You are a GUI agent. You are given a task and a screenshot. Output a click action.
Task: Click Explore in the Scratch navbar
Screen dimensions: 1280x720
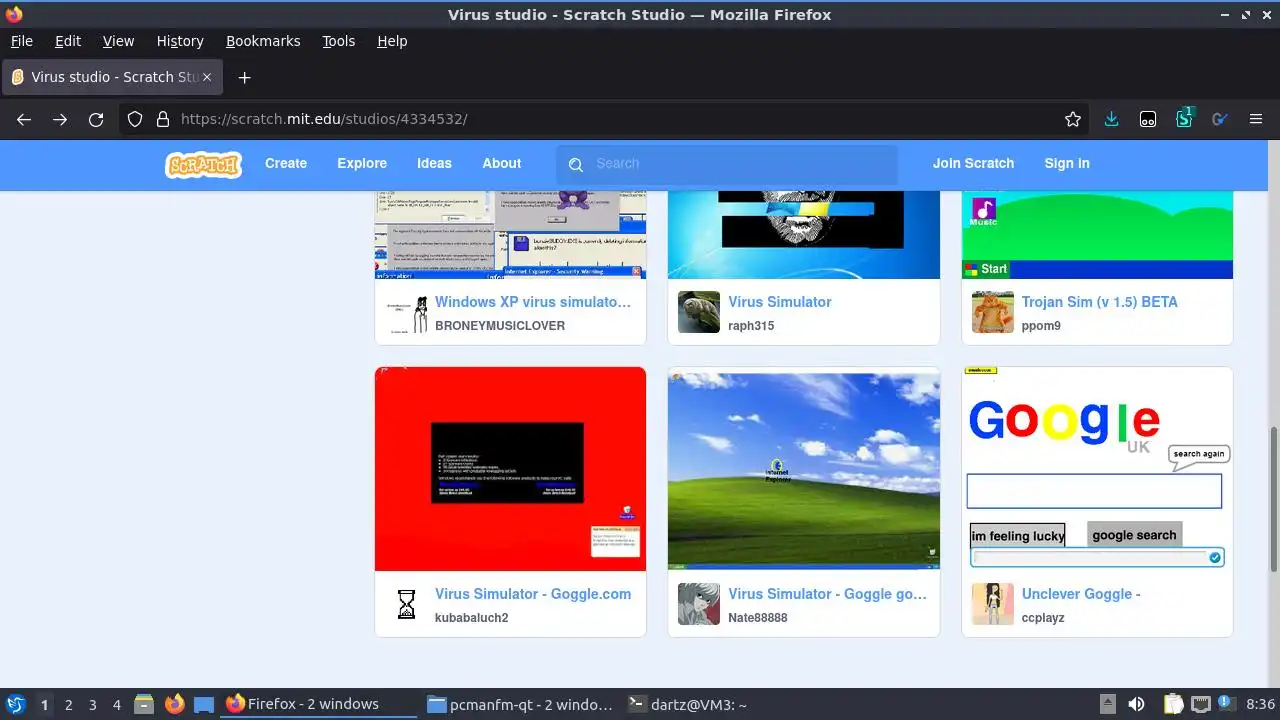tap(362, 164)
